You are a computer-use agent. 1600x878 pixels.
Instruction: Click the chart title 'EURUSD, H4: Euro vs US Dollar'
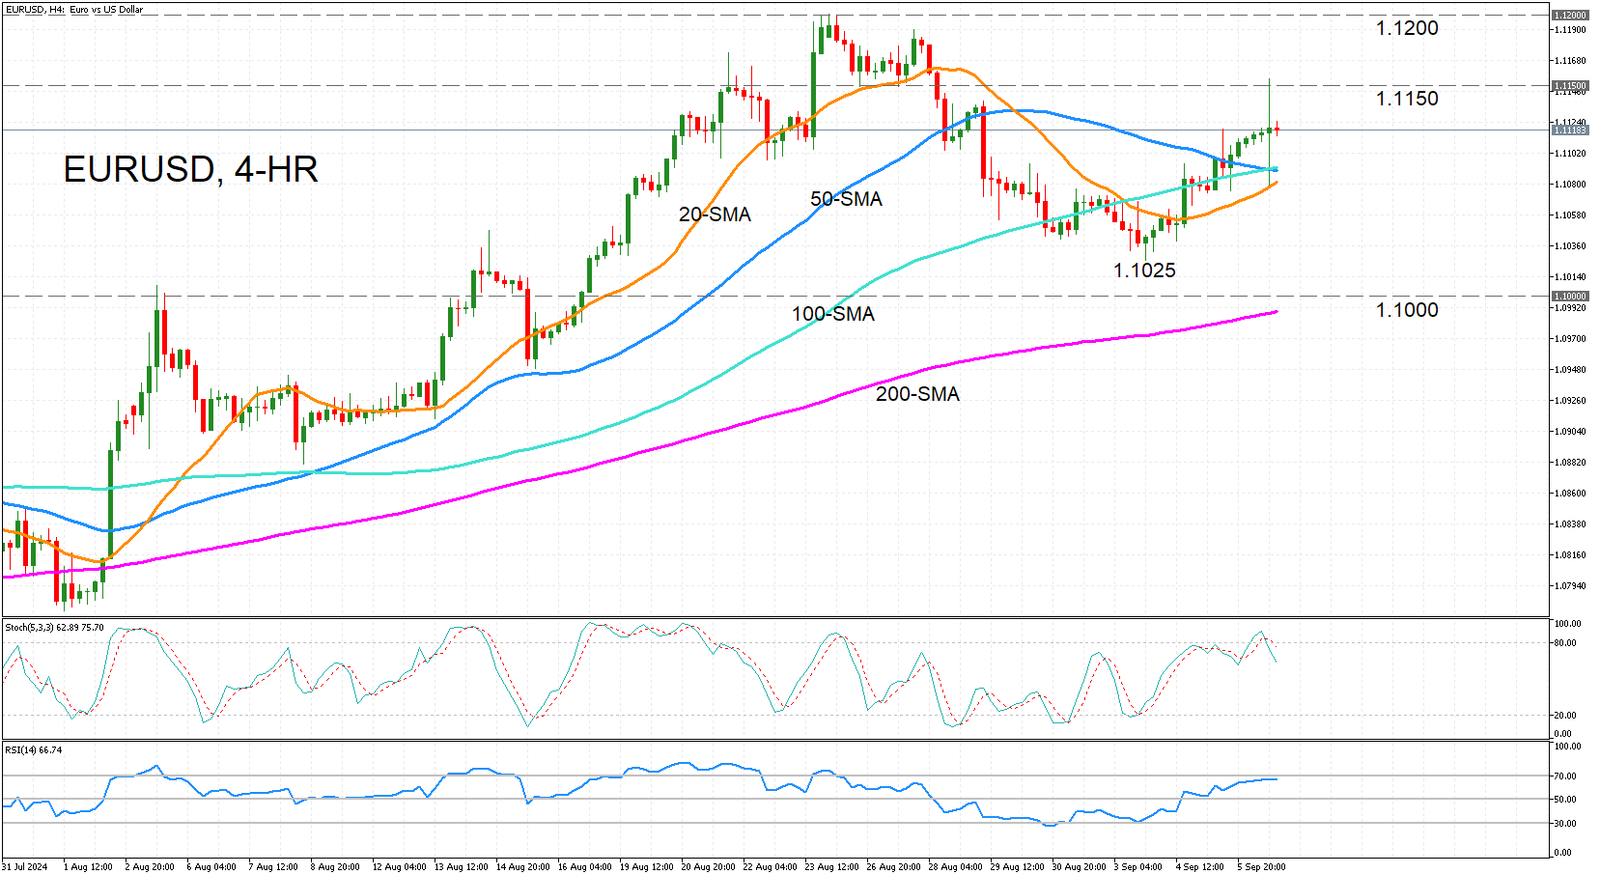pos(74,9)
